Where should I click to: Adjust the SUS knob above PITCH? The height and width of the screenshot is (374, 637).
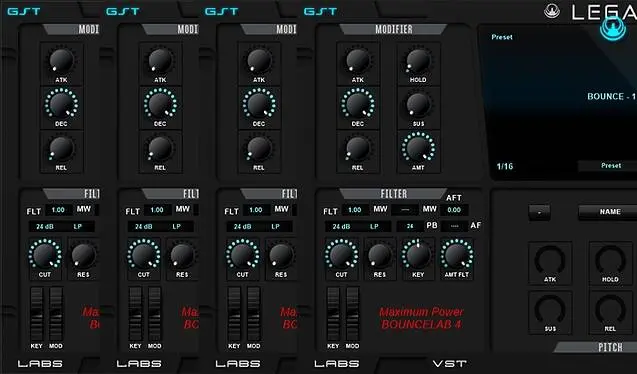(550, 309)
